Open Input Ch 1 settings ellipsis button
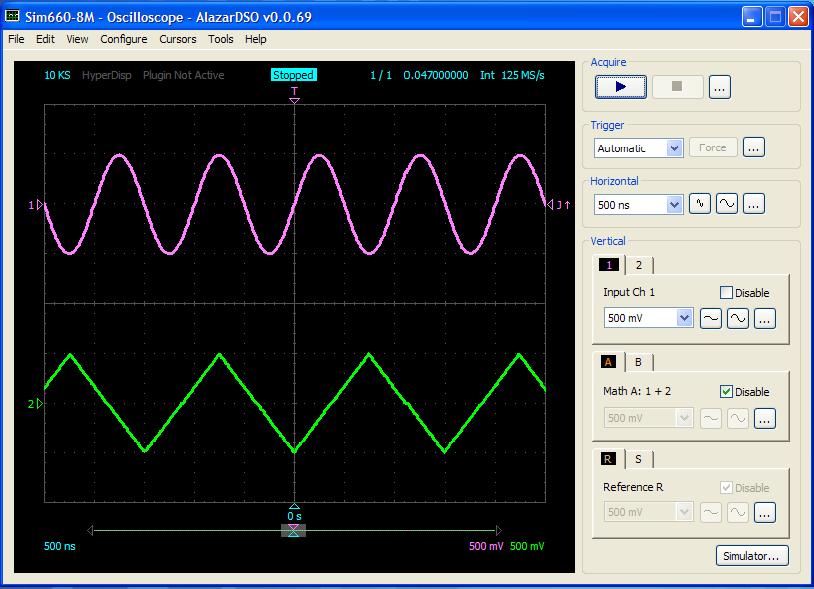The height and width of the screenshot is (589, 814). coord(765,318)
